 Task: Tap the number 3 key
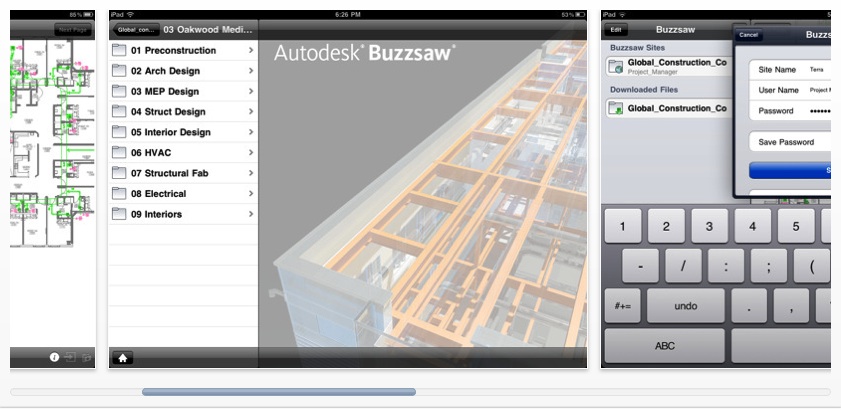709,226
